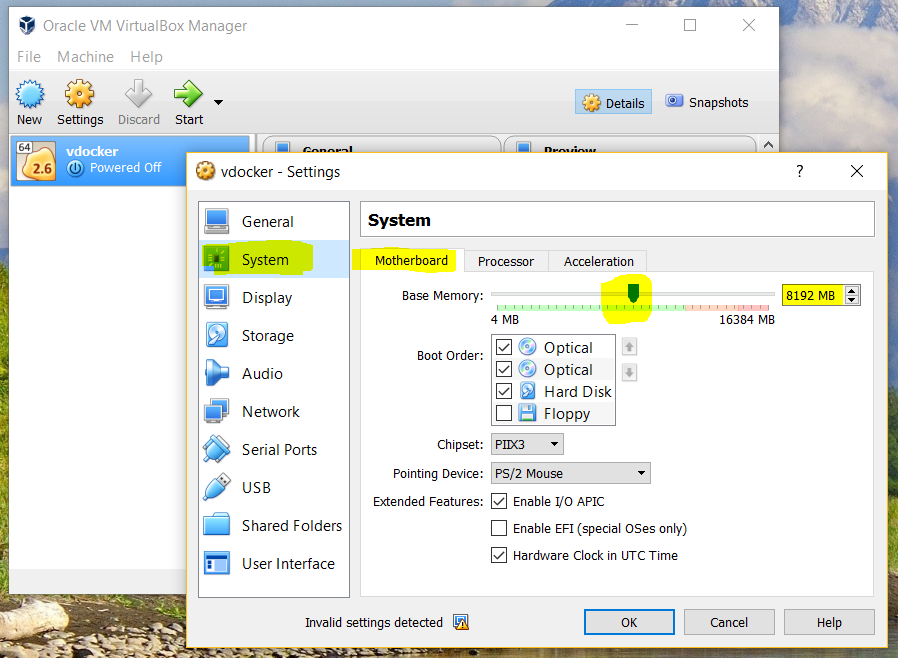This screenshot has width=898, height=658.
Task: Open the File menu
Action: [x=29, y=57]
